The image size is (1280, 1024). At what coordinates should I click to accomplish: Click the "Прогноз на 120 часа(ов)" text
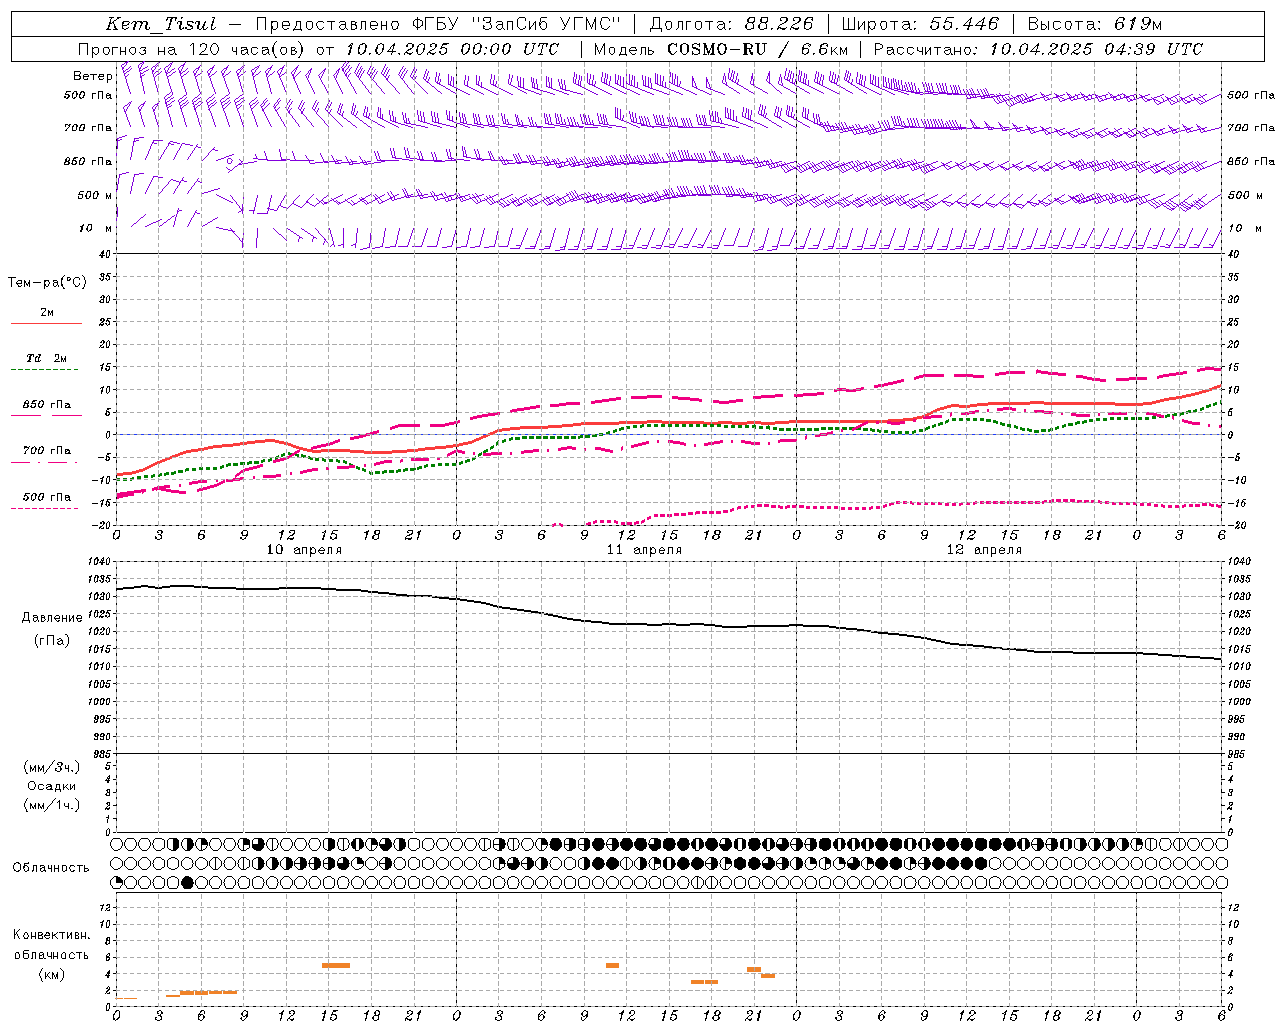192,49
